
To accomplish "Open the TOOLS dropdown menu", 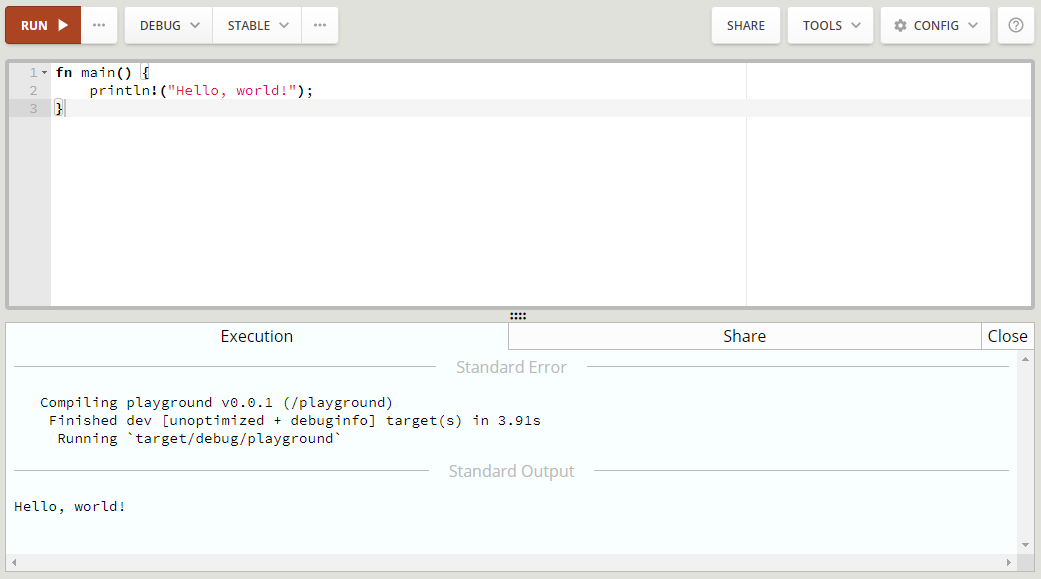I will tap(830, 25).
